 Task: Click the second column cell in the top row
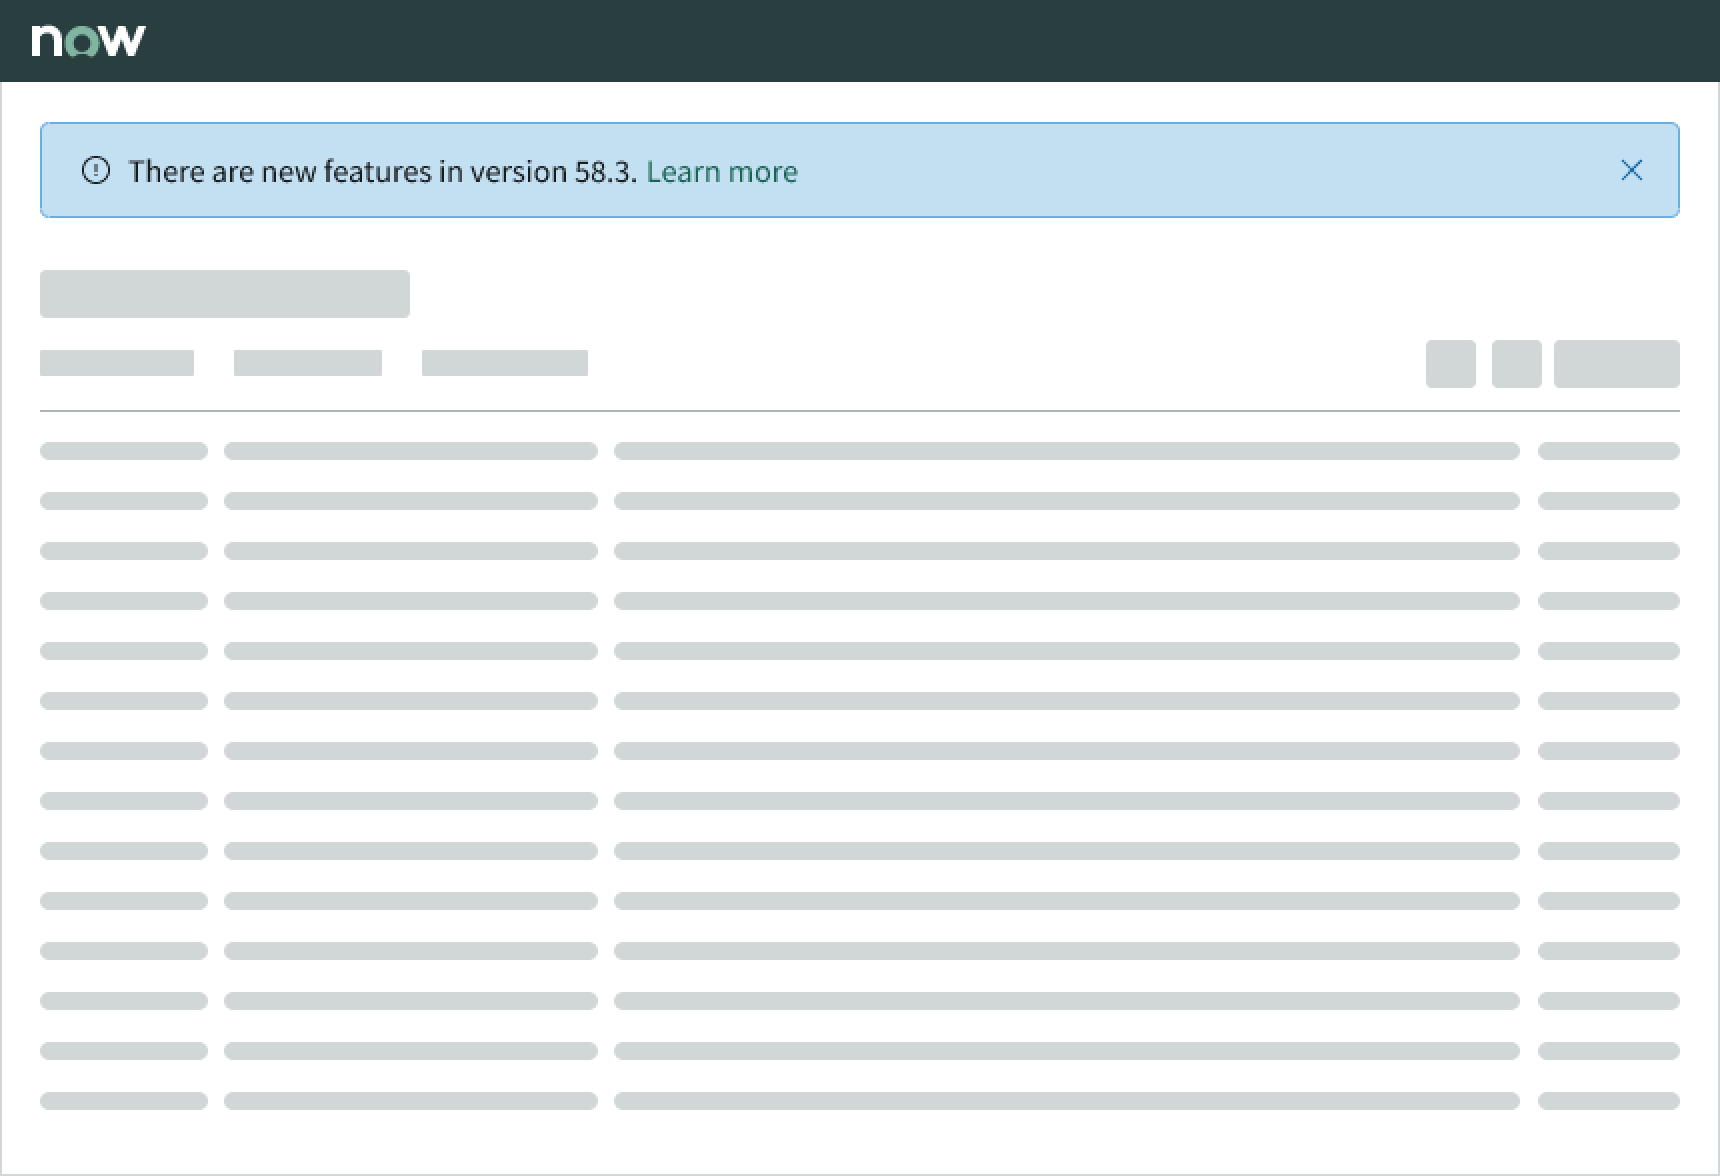[410, 451]
